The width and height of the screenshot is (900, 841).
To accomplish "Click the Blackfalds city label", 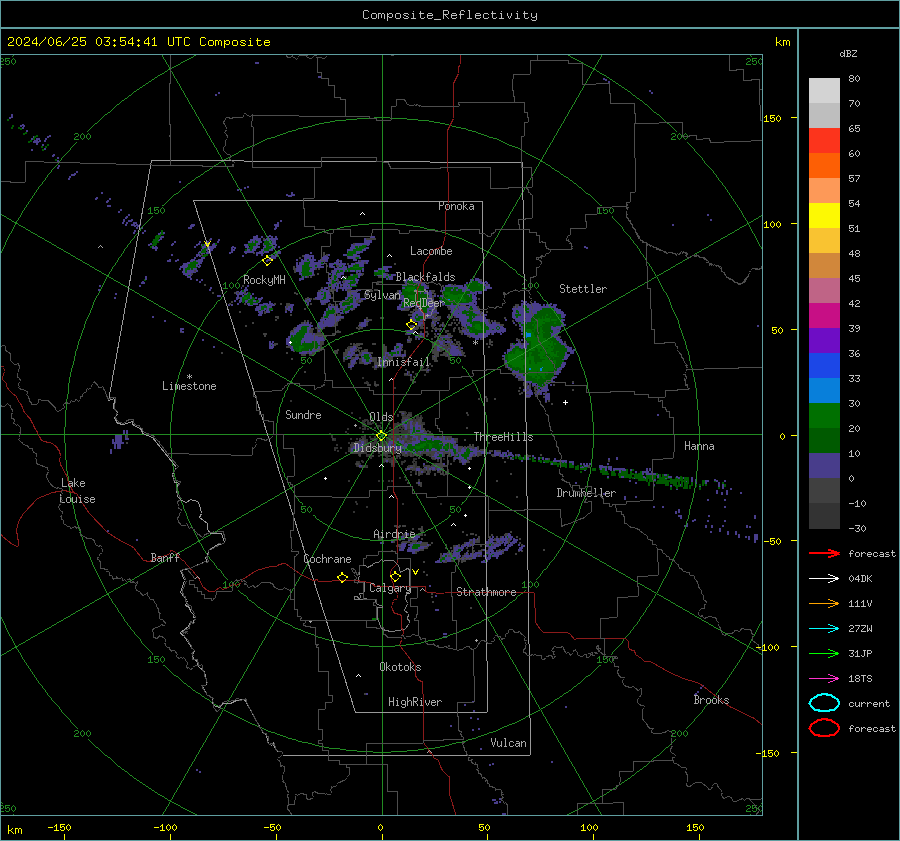I will coord(425,277).
